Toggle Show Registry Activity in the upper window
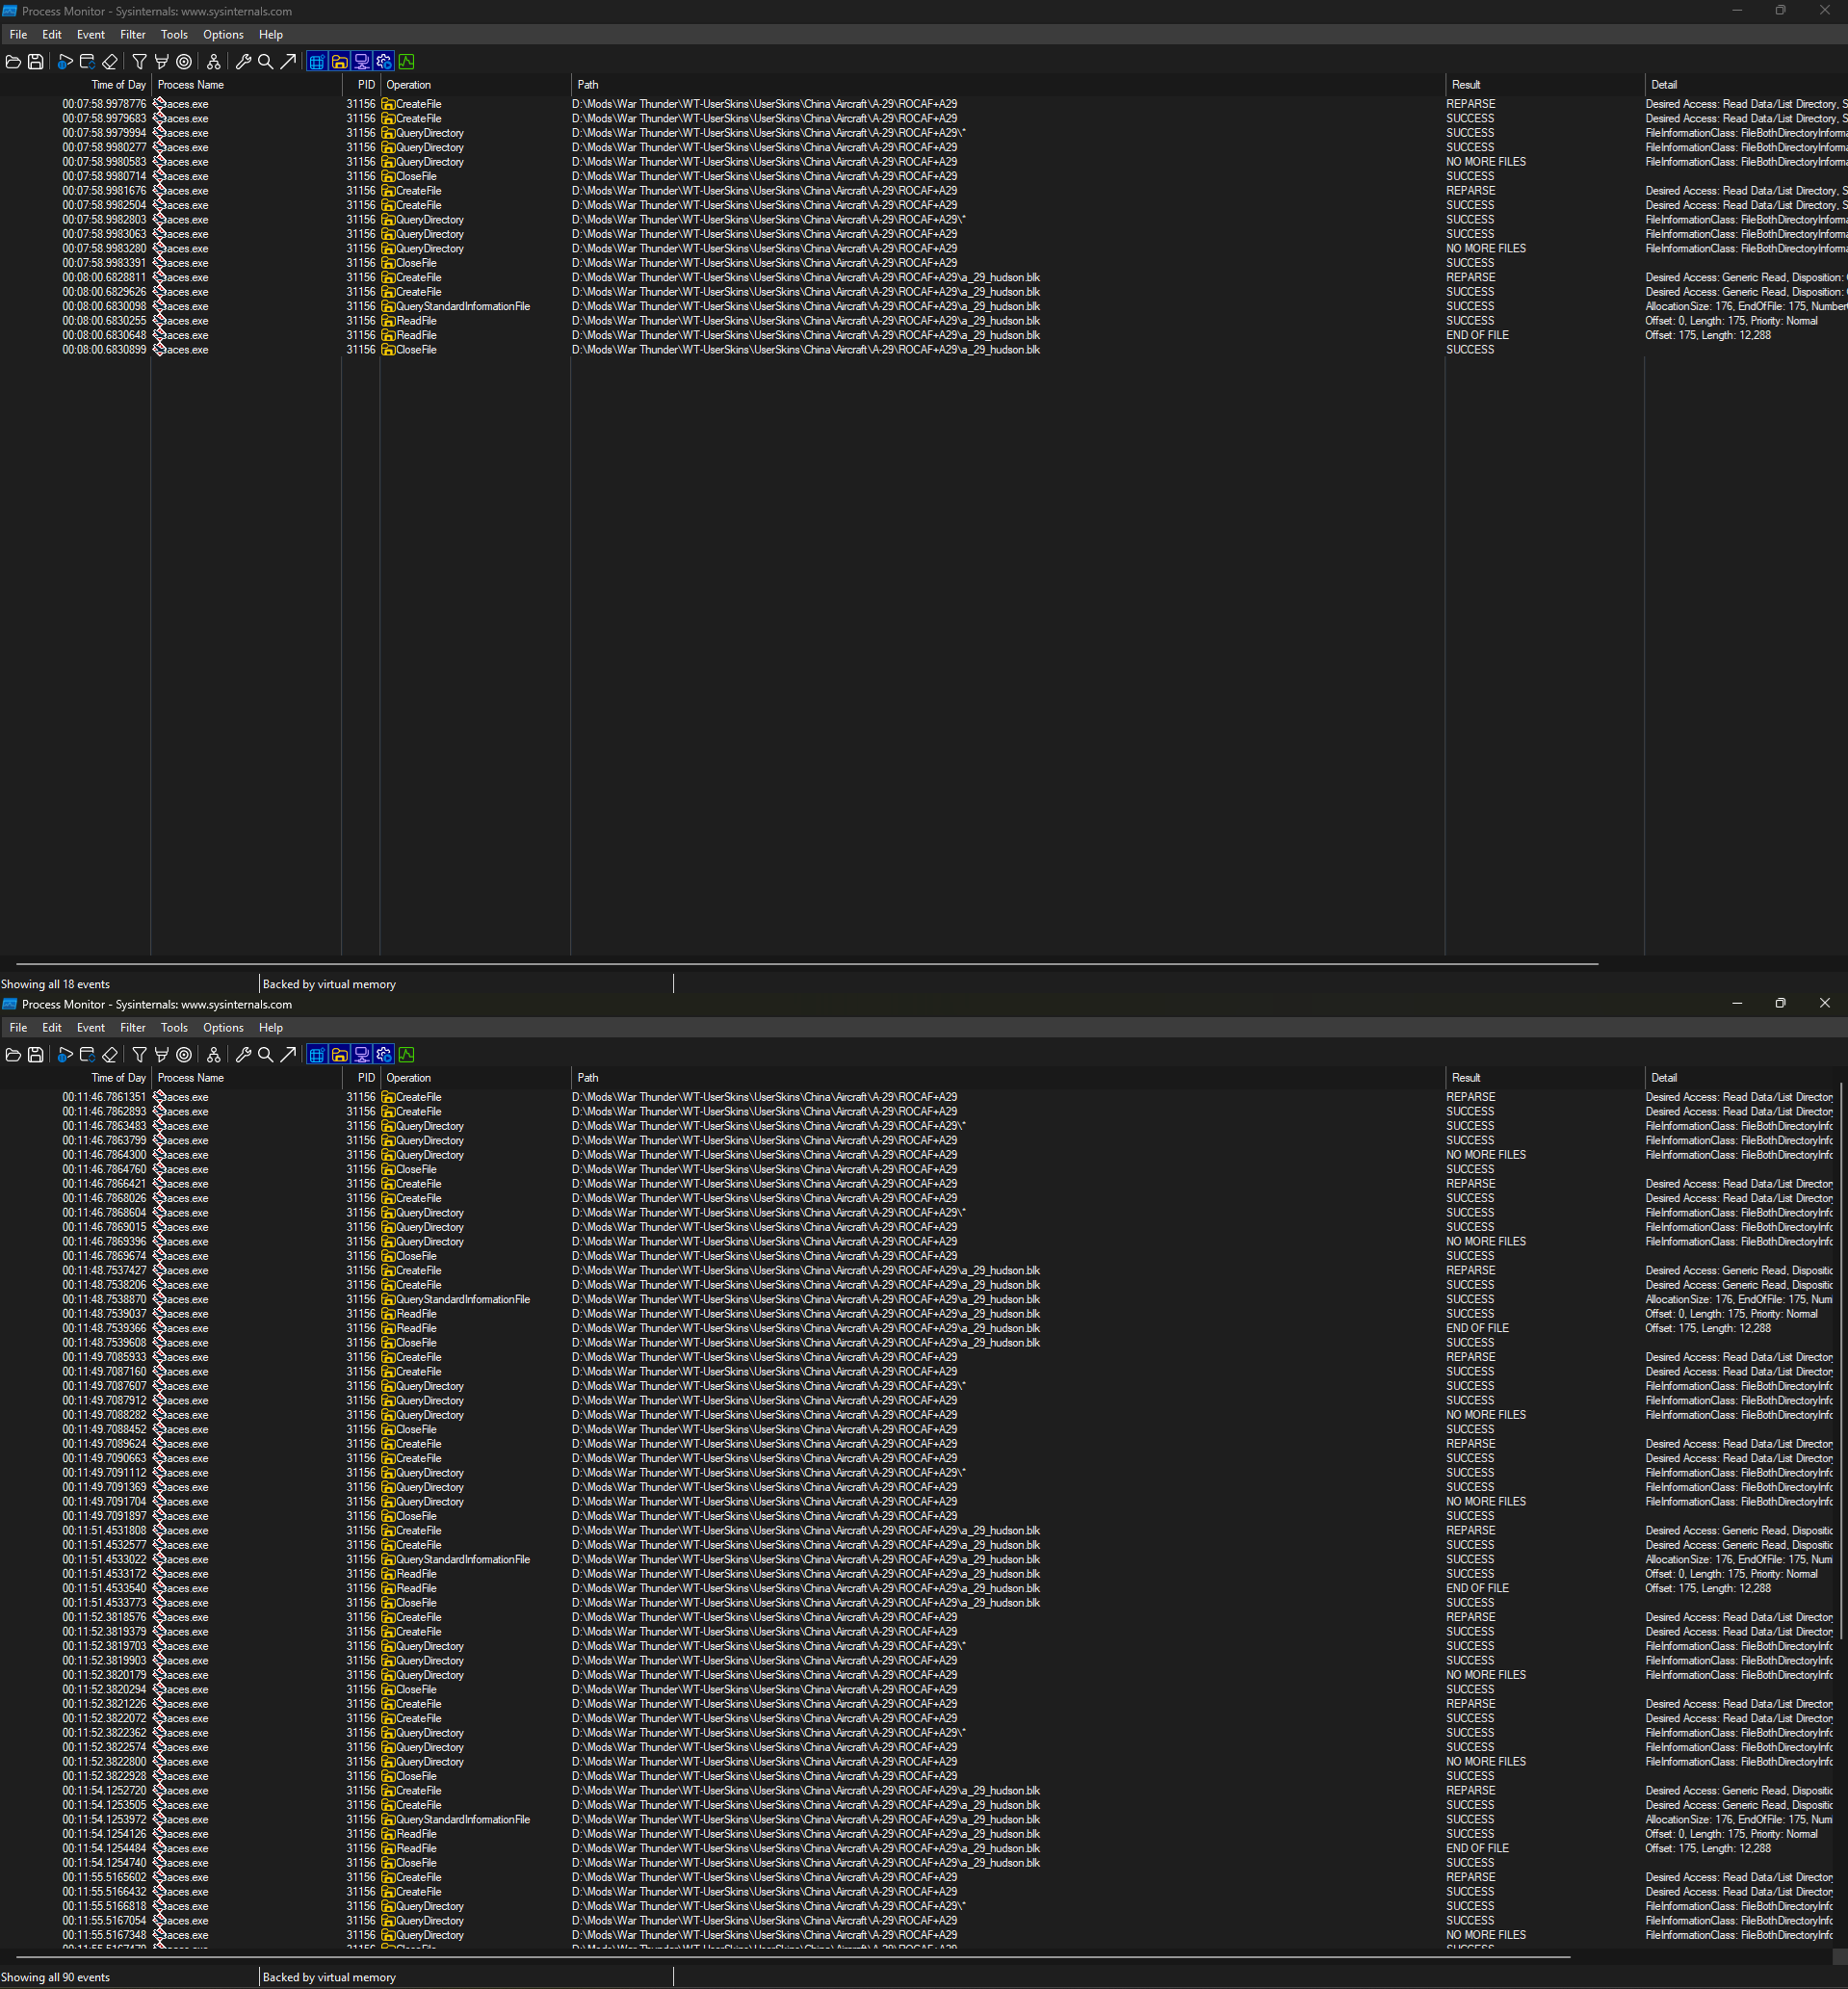The width and height of the screenshot is (1848, 1989). pyautogui.click(x=317, y=62)
